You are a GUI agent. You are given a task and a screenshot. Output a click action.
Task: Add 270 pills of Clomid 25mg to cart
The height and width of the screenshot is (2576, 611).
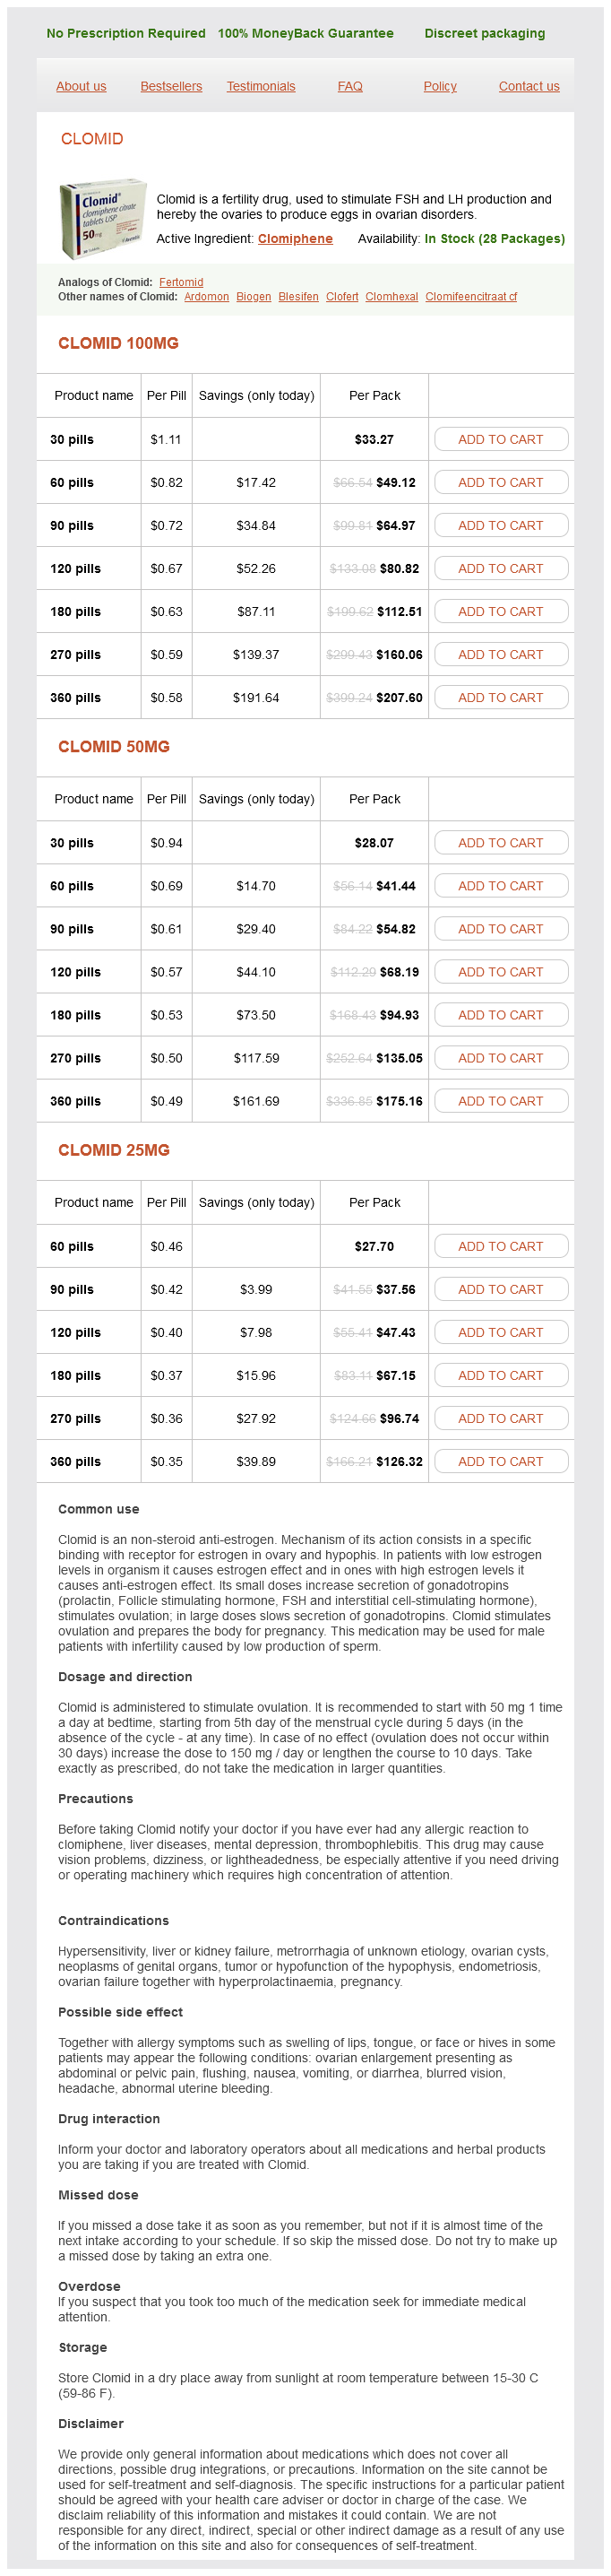click(500, 1418)
